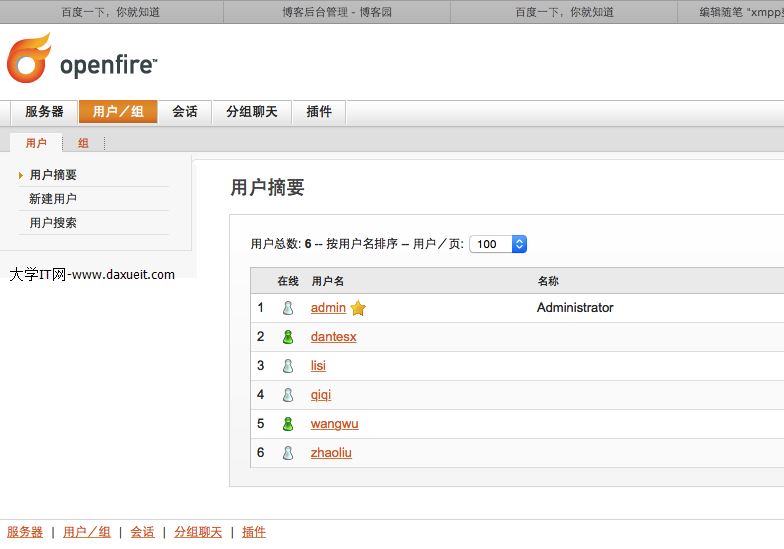
Task: Select 新建用户 in the sidebar
Action: pos(53,199)
